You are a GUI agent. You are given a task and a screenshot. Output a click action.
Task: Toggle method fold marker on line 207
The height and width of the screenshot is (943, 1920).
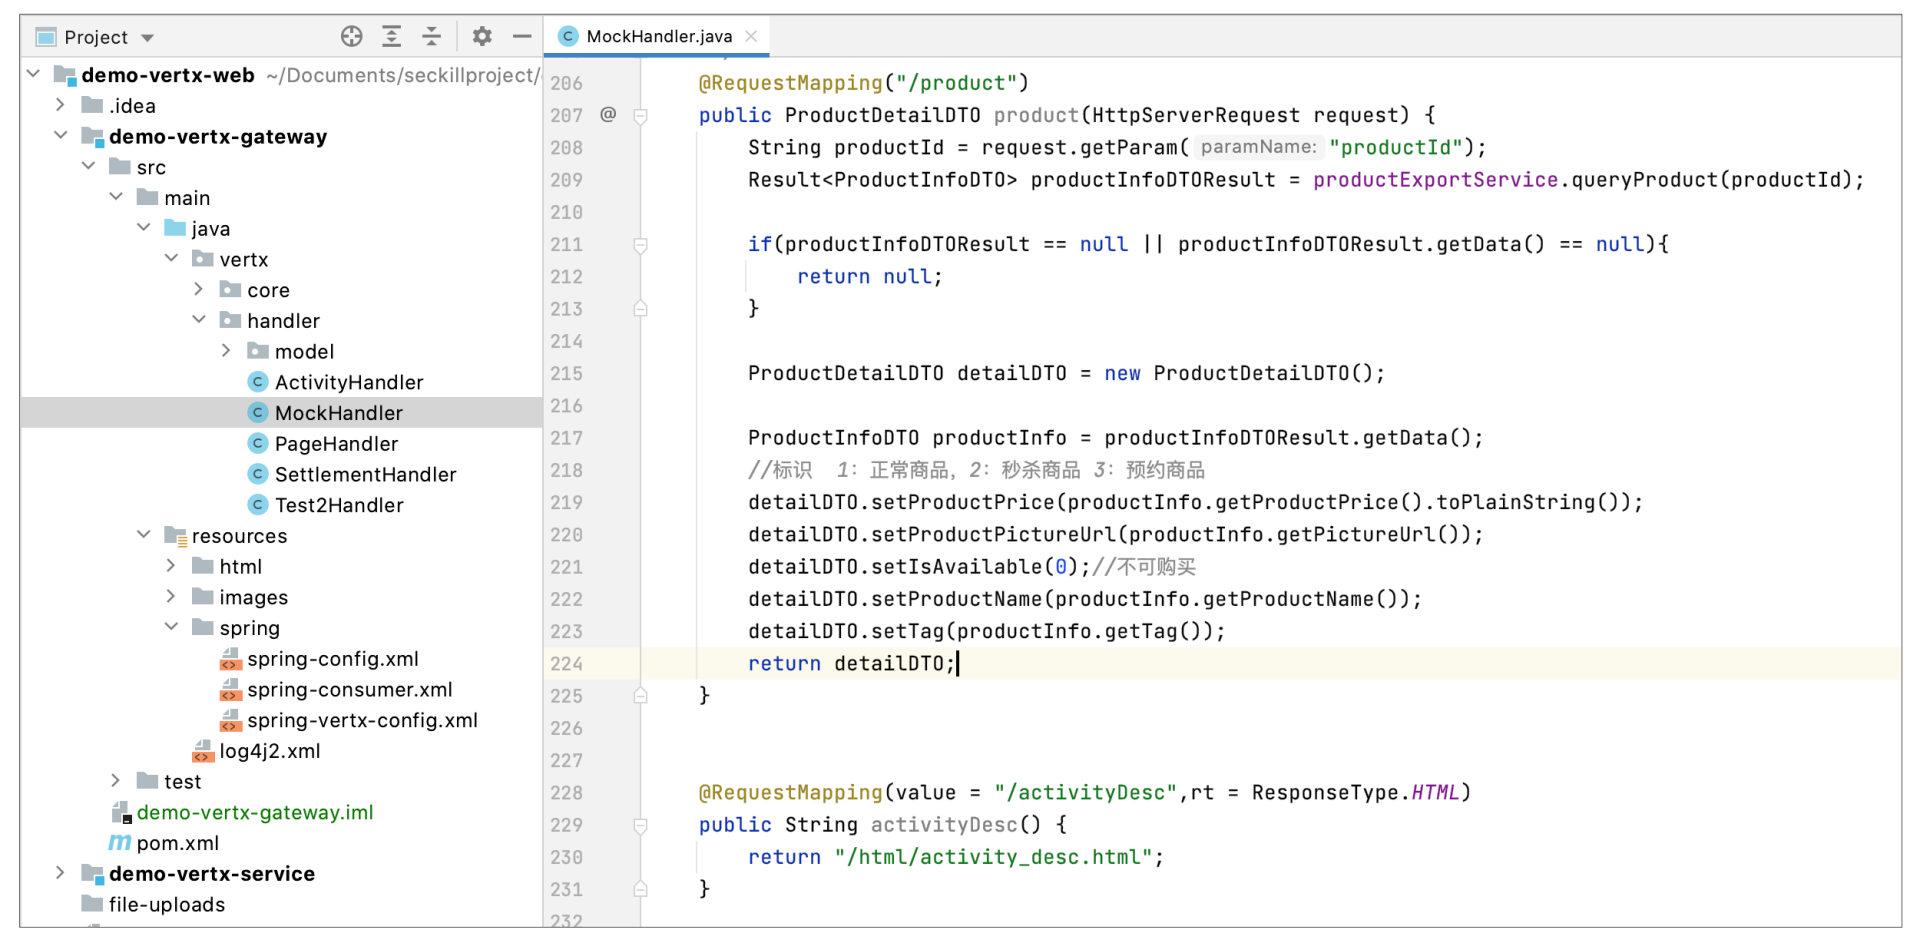pos(641,116)
